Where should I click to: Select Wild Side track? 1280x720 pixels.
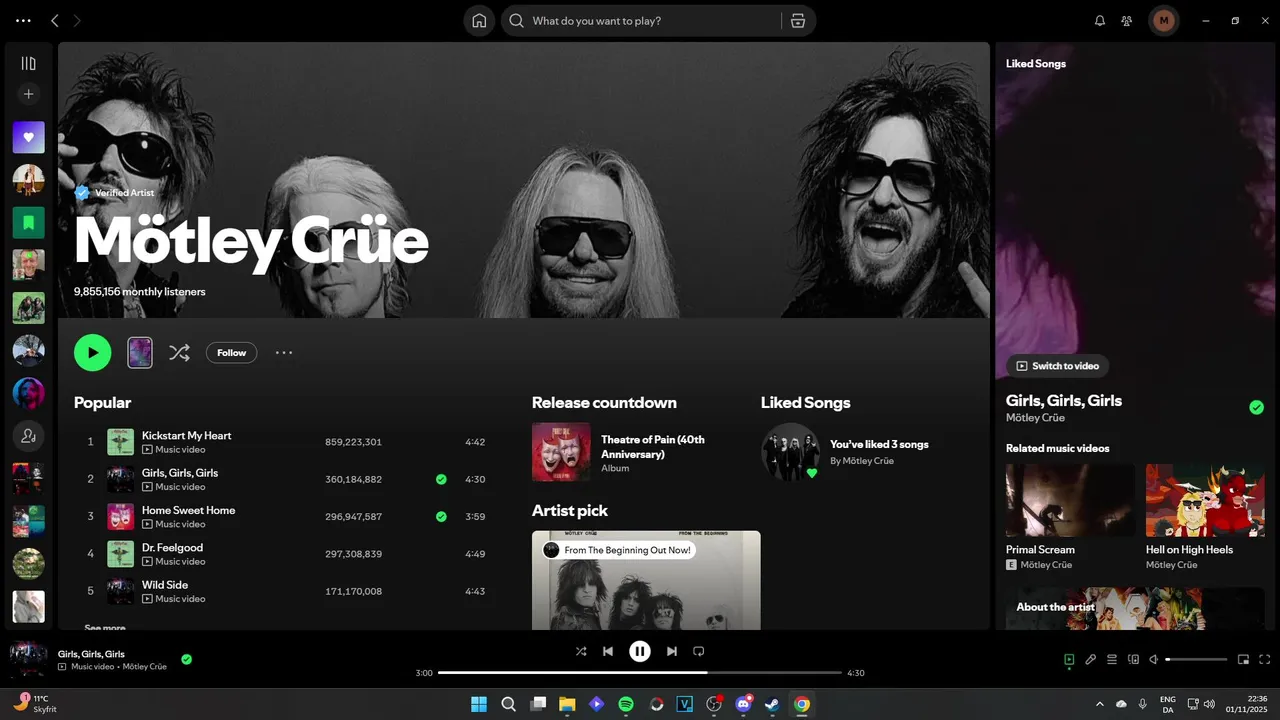click(285, 591)
